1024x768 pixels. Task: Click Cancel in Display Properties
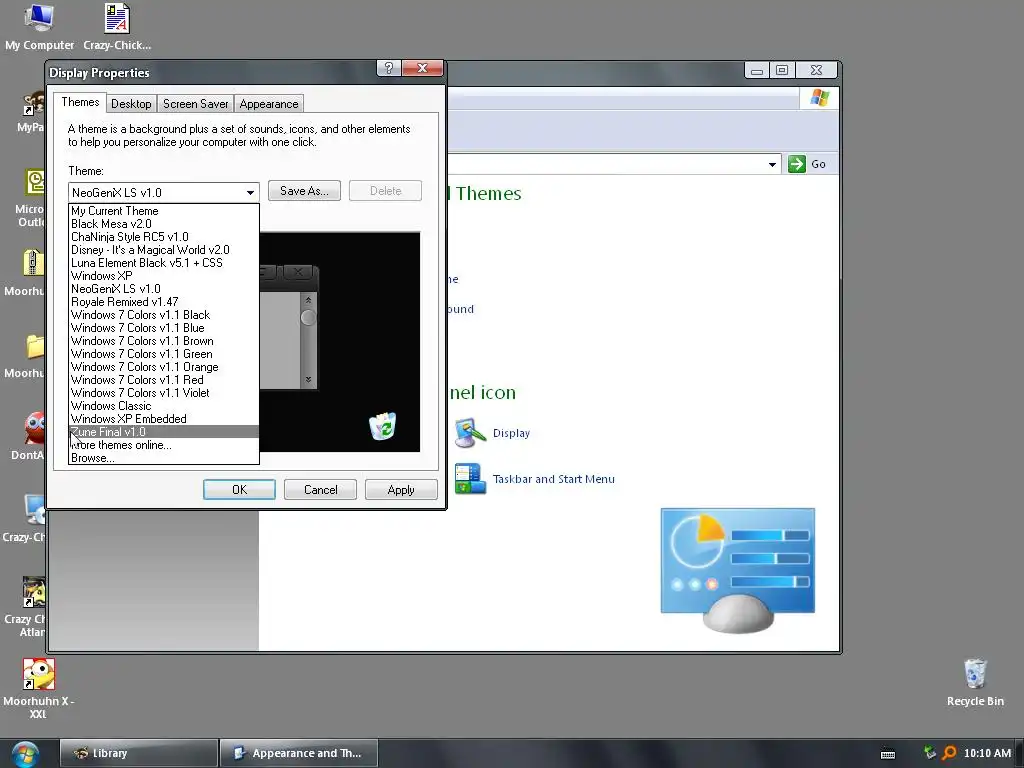(x=320, y=490)
